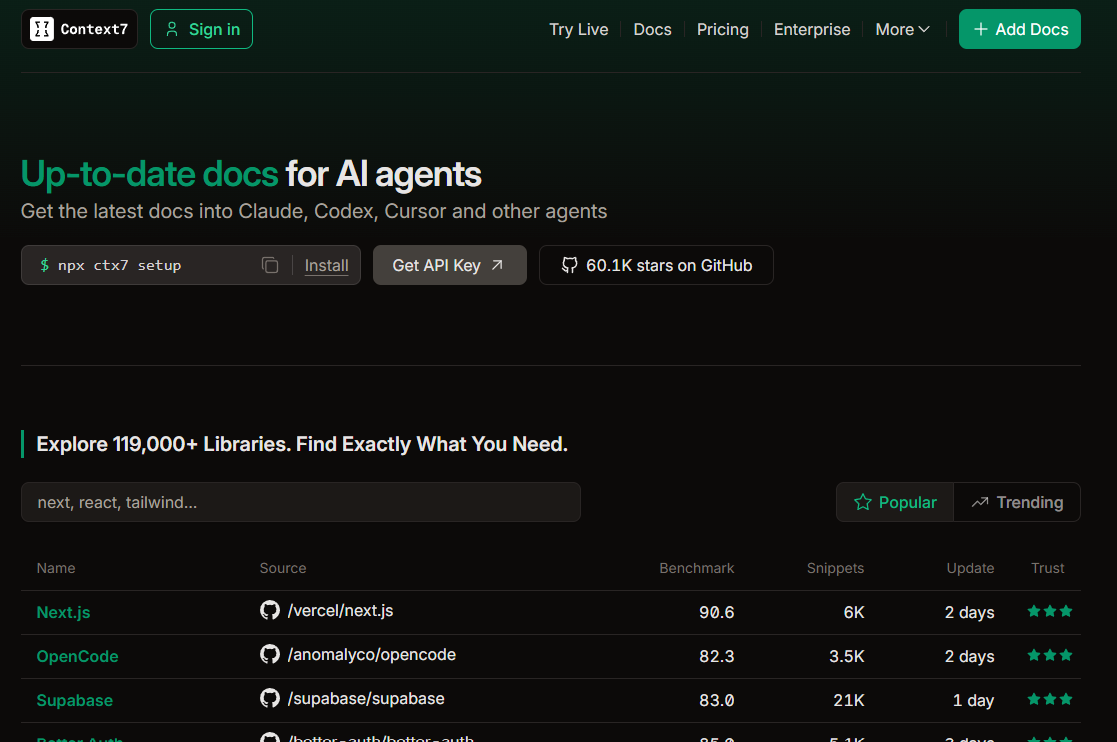This screenshot has height=742, width=1117.
Task: Switch to the Trending tab
Action: (x=1017, y=502)
